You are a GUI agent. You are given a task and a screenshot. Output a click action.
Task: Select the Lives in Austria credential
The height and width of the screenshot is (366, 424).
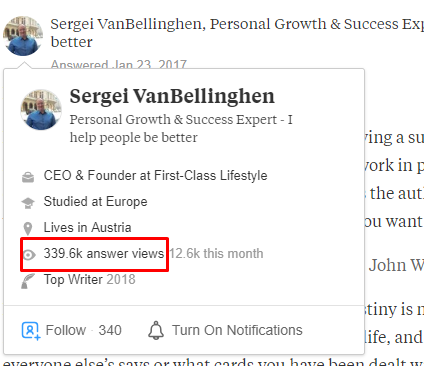[87, 228]
